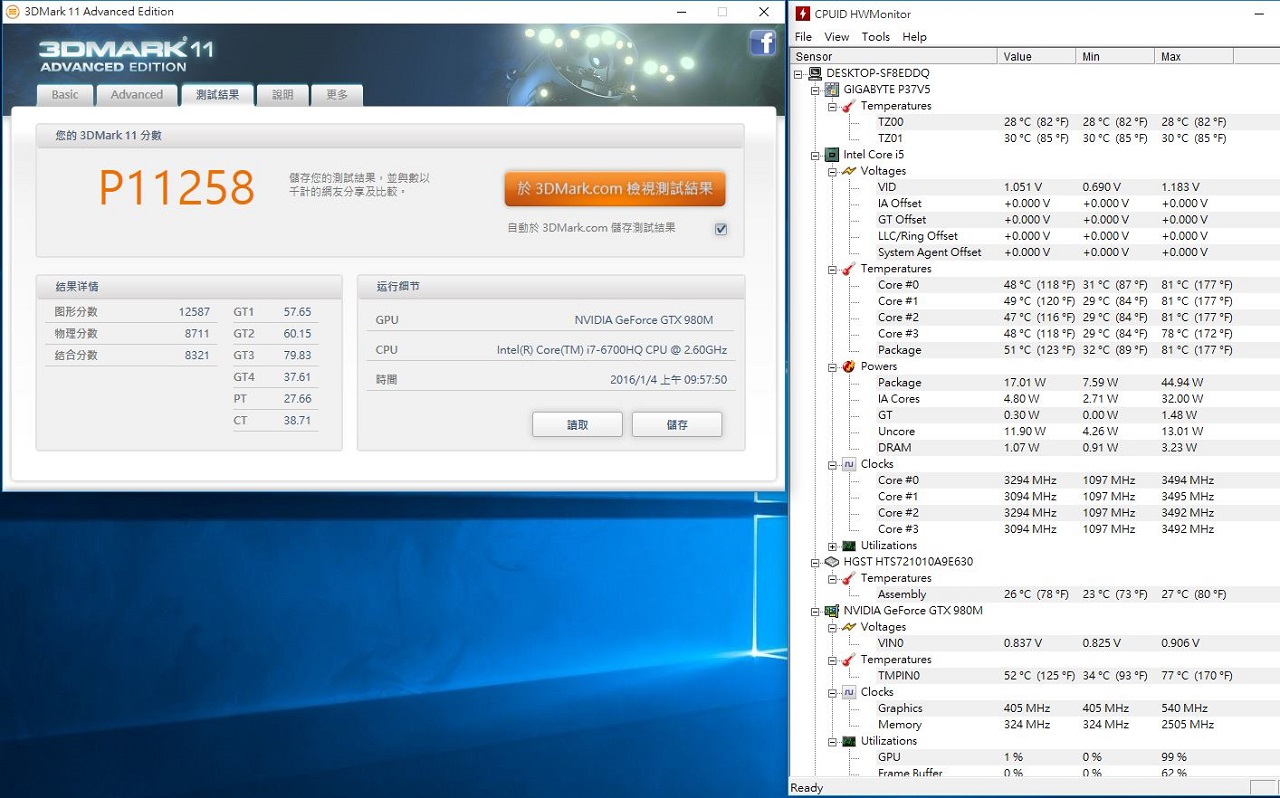This screenshot has width=1280, height=798.
Task: Click the P11258 score text
Action: (177, 187)
